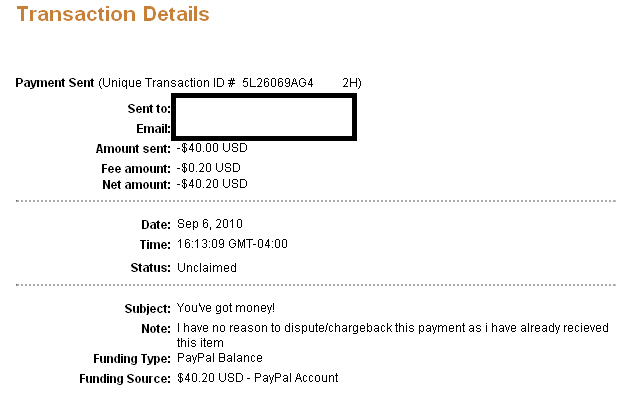Image resolution: width=625 pixels, height=398 pixels.
Task: Click the Payment Sent label
Action: pyautogui.click(x=55, y=83)
